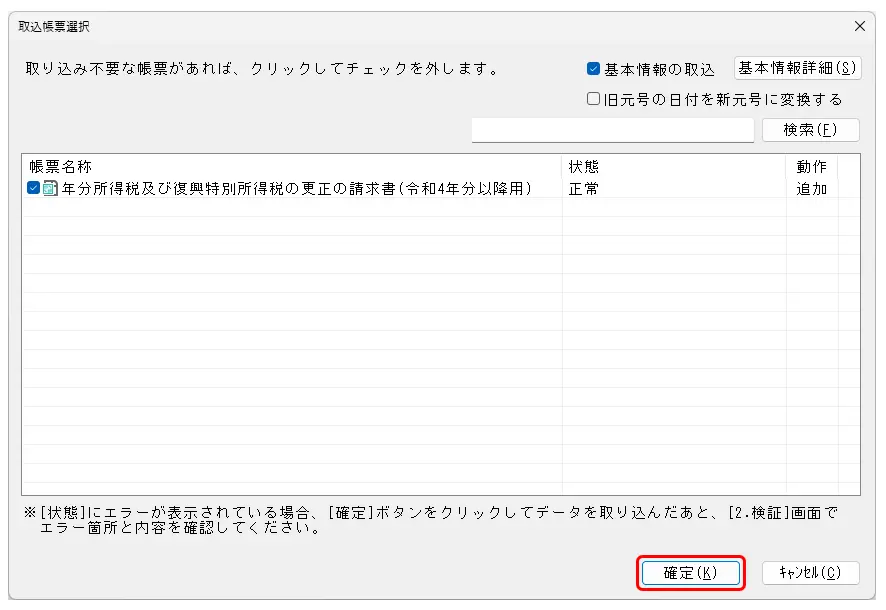Click the document icon beside the form name
The height and width of the screenshot is (610, 886).
pyautogui.click(x=50, y=188)
